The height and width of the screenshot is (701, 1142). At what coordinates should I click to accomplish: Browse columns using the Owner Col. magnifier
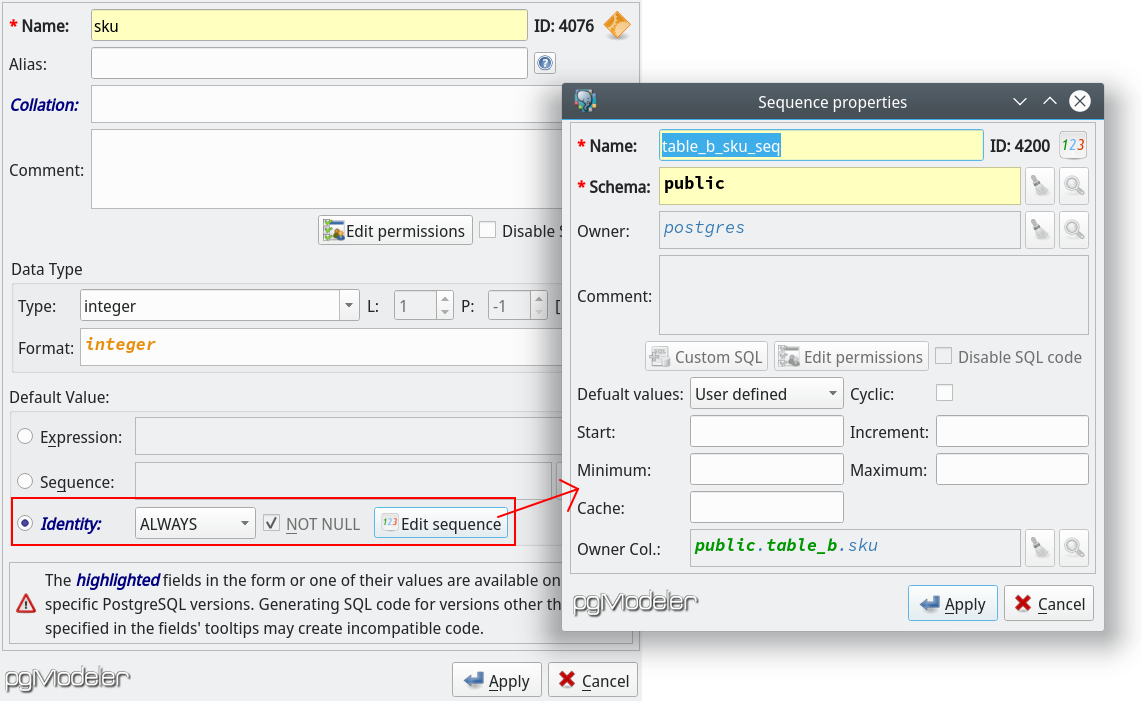pyautogui.click(x=1074, y=548)
